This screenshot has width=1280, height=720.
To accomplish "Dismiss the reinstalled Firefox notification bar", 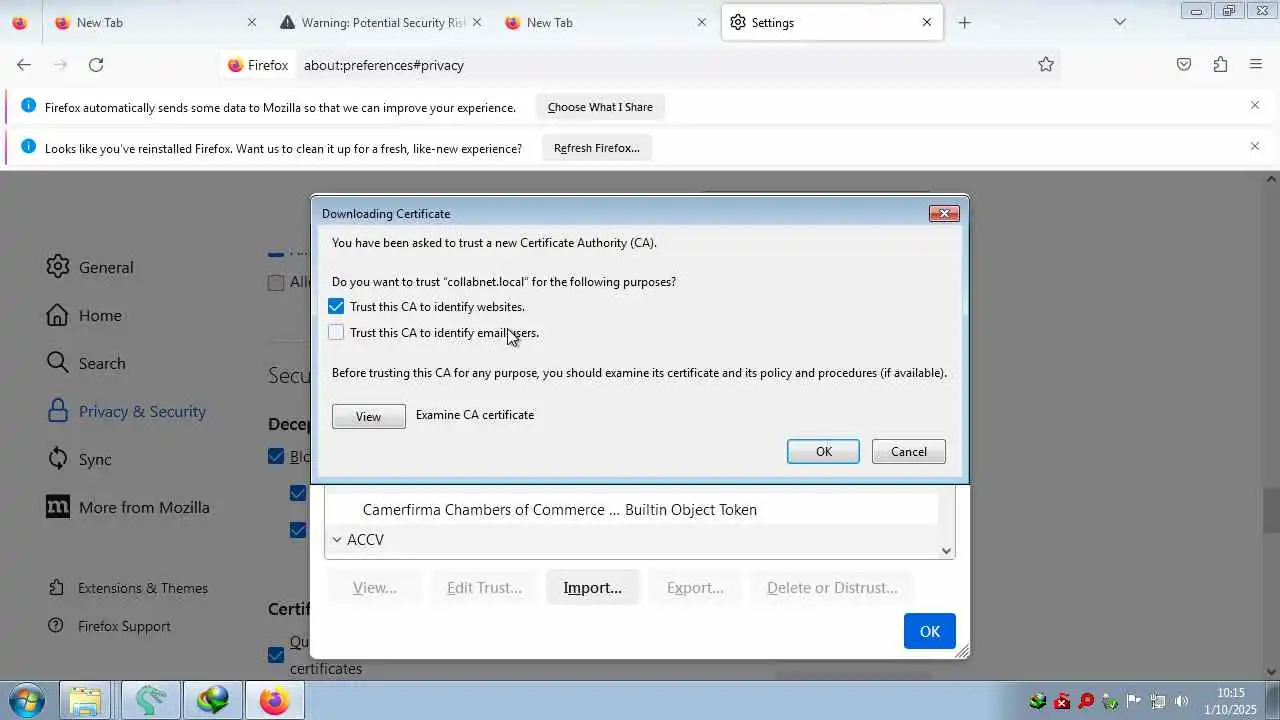I will point(1255,146).
